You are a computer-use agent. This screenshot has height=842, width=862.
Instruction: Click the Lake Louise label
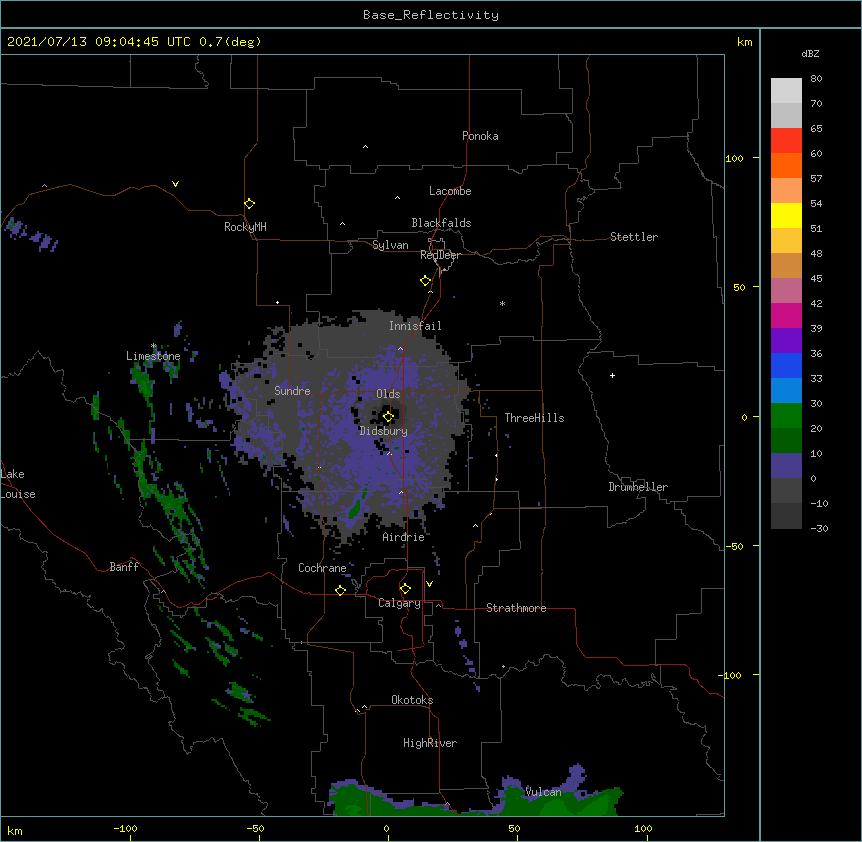pos(18,484)
